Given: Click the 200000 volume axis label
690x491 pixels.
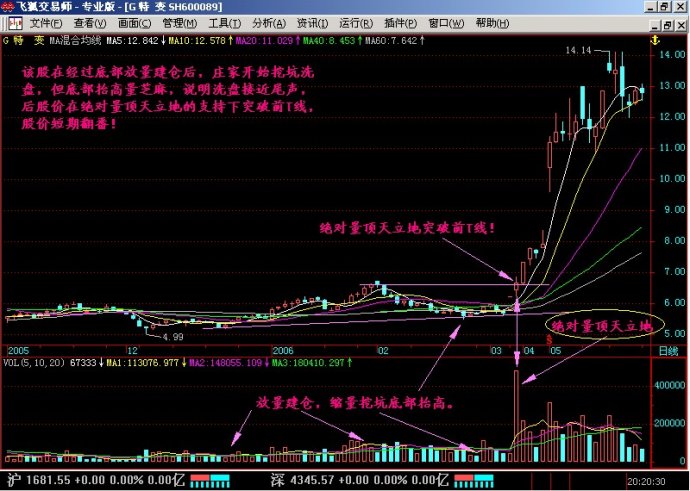Looking at the screenshot, I should 669,423.
